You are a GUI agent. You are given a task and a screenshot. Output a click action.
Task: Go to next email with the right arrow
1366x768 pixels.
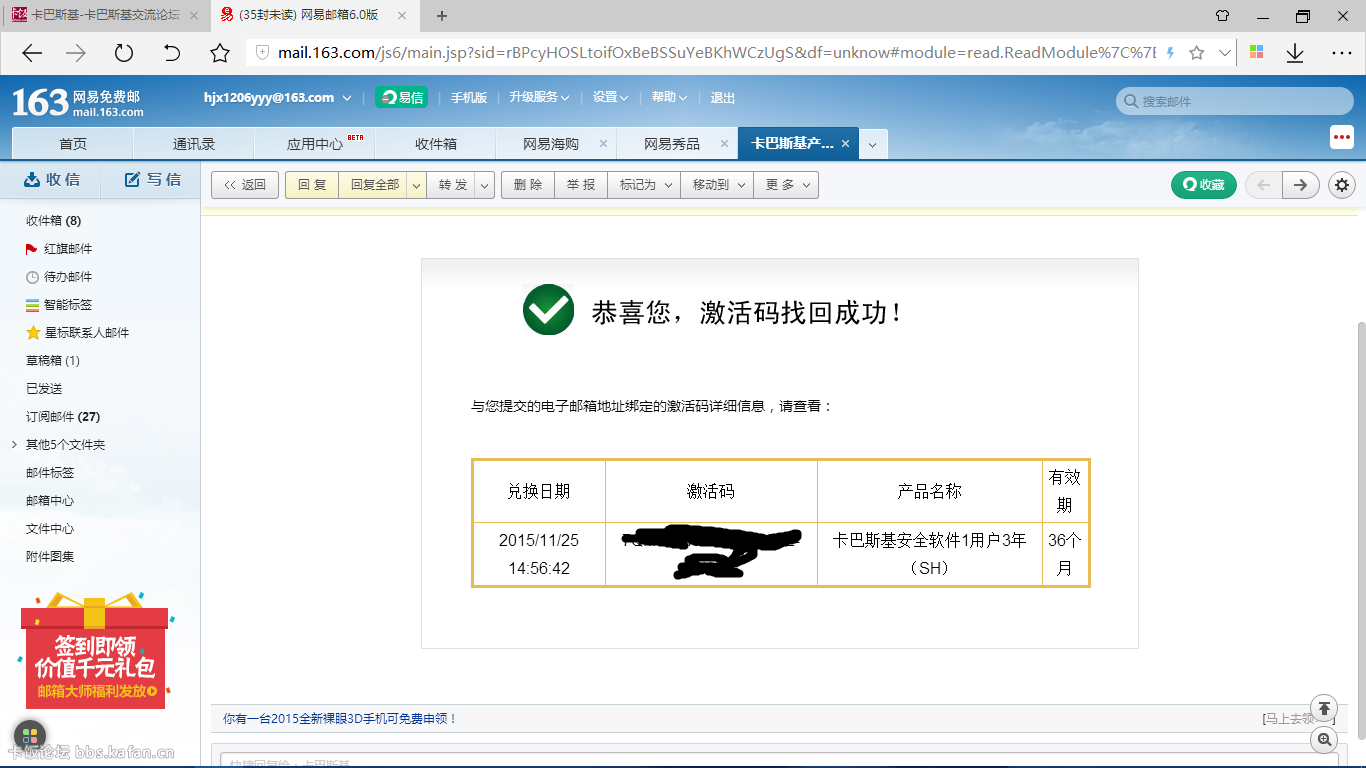pyautogui.click(x=1300, y=185)
